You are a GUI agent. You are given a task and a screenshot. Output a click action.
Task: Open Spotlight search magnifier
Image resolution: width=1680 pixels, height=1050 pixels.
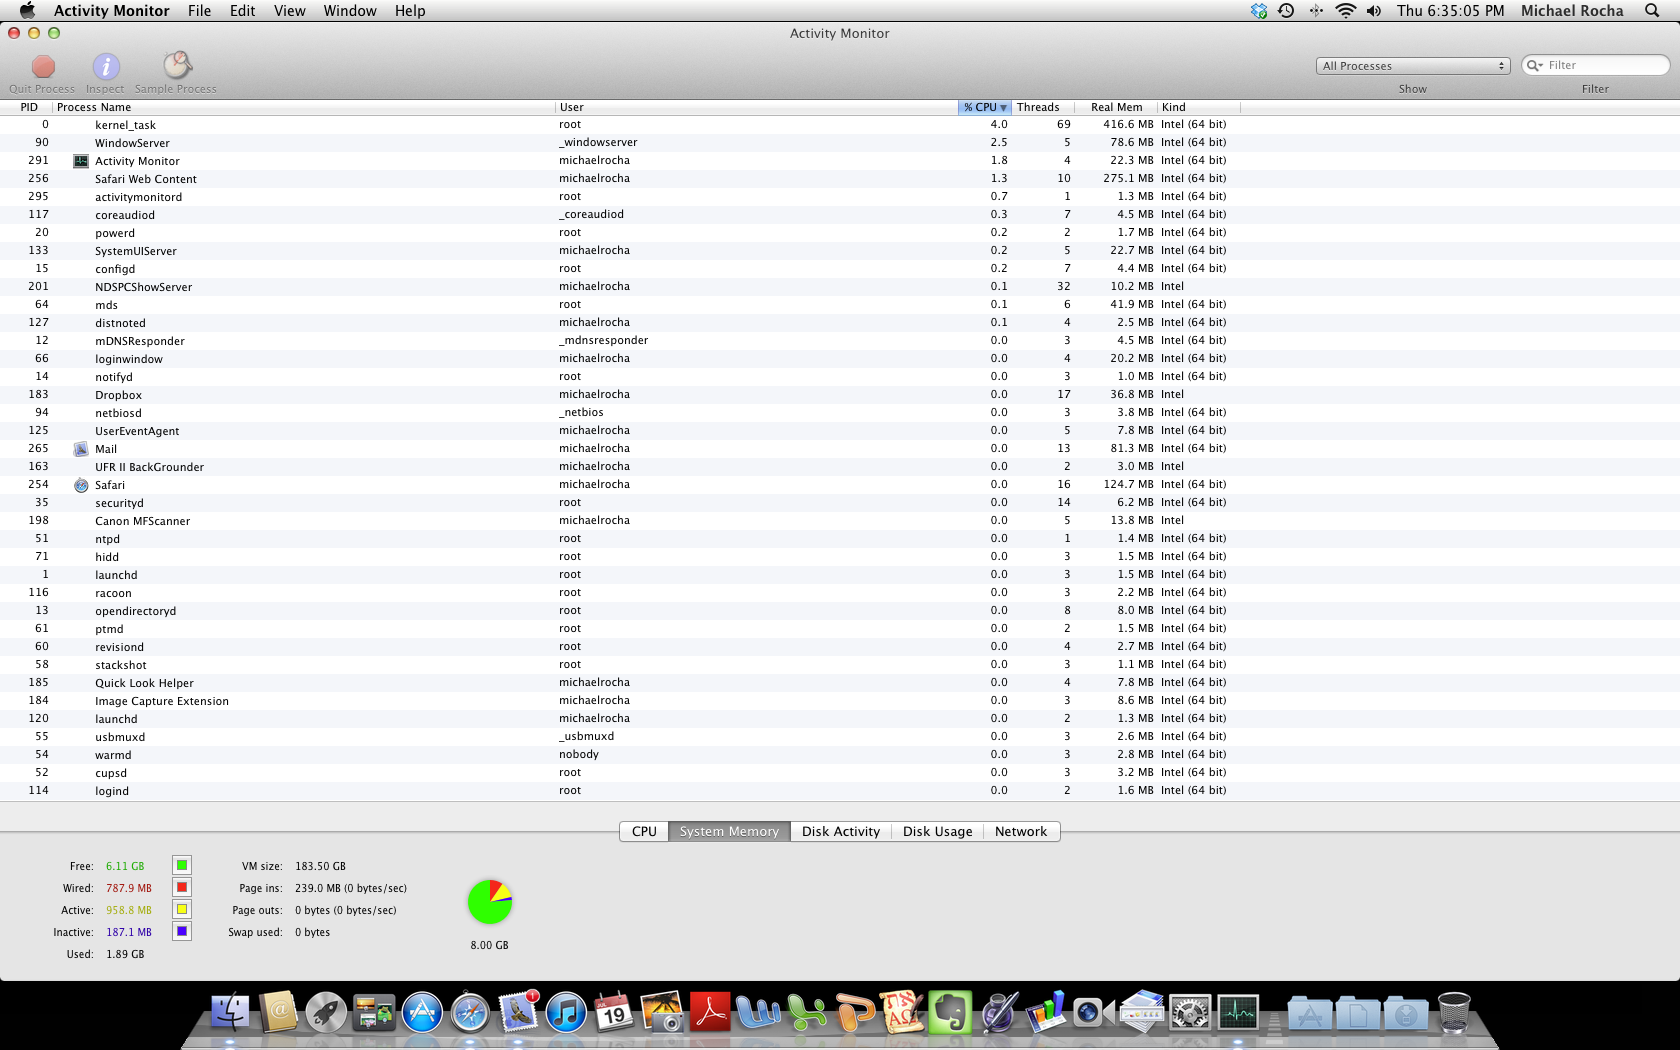tap(1652, 11)
